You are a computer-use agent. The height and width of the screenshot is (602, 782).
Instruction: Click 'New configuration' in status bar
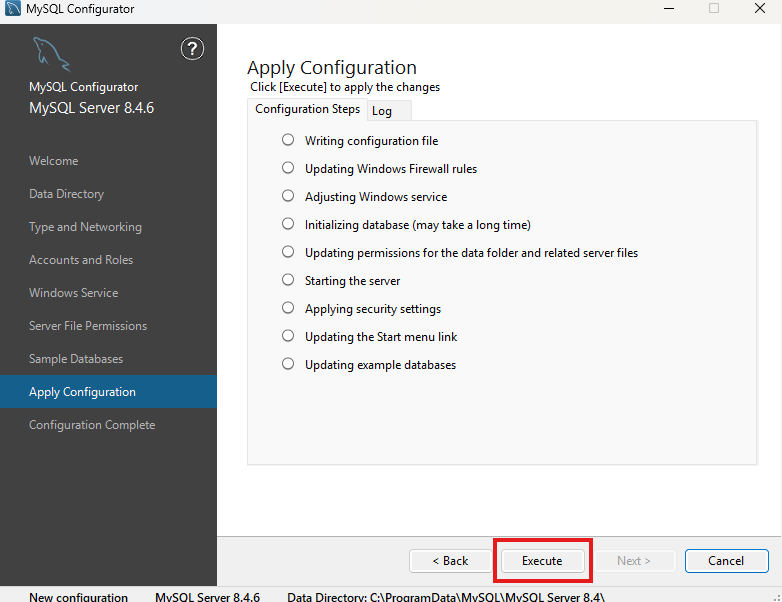click(78, 597)
